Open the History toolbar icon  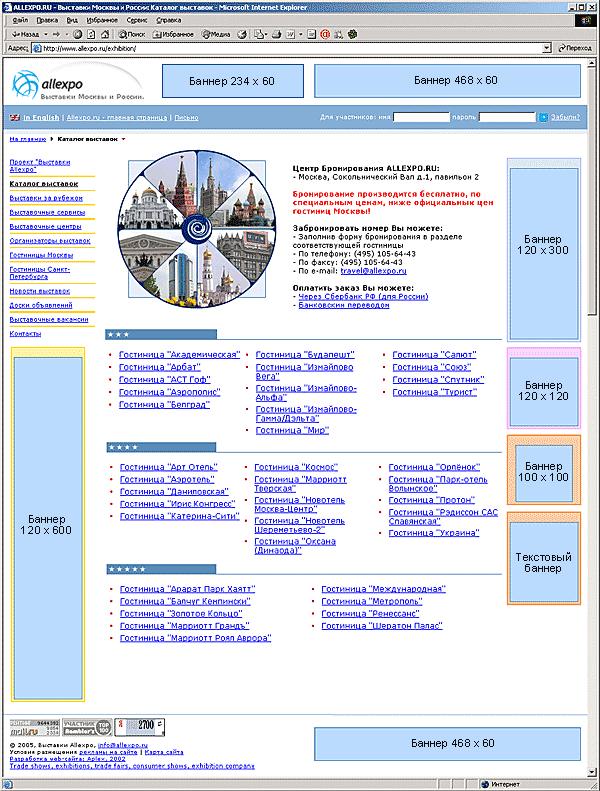[242, 34]
